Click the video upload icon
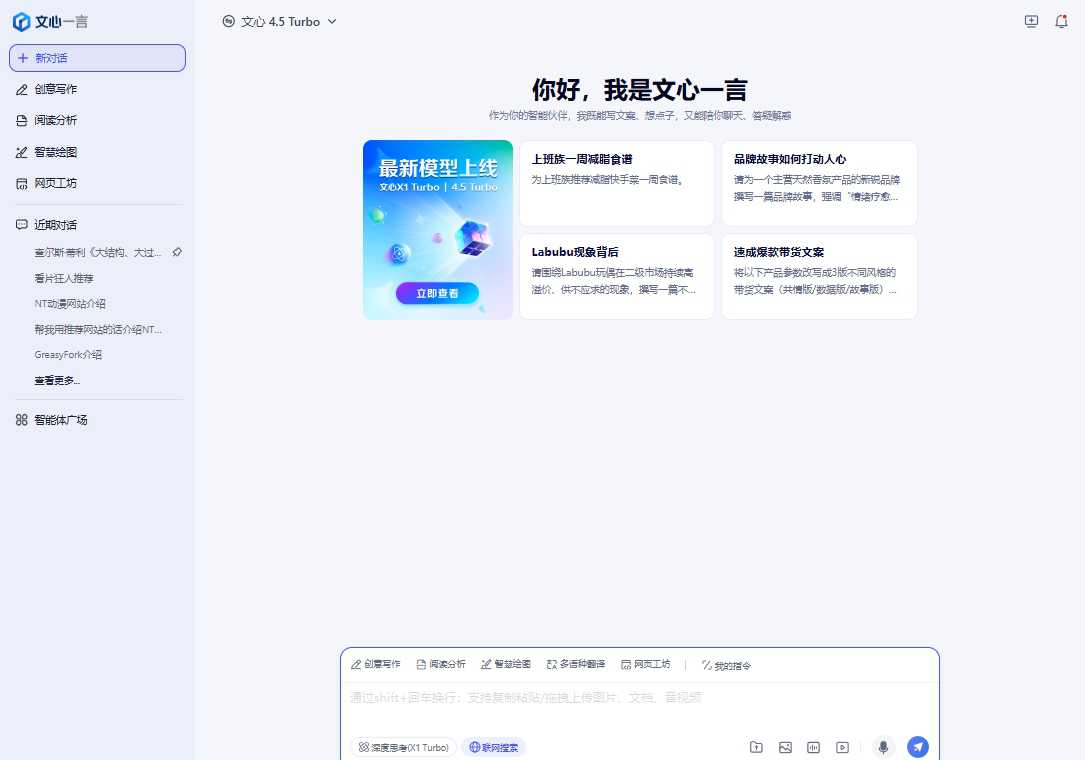The height and width of the screenshot is (760, 1085). point(842,747)
